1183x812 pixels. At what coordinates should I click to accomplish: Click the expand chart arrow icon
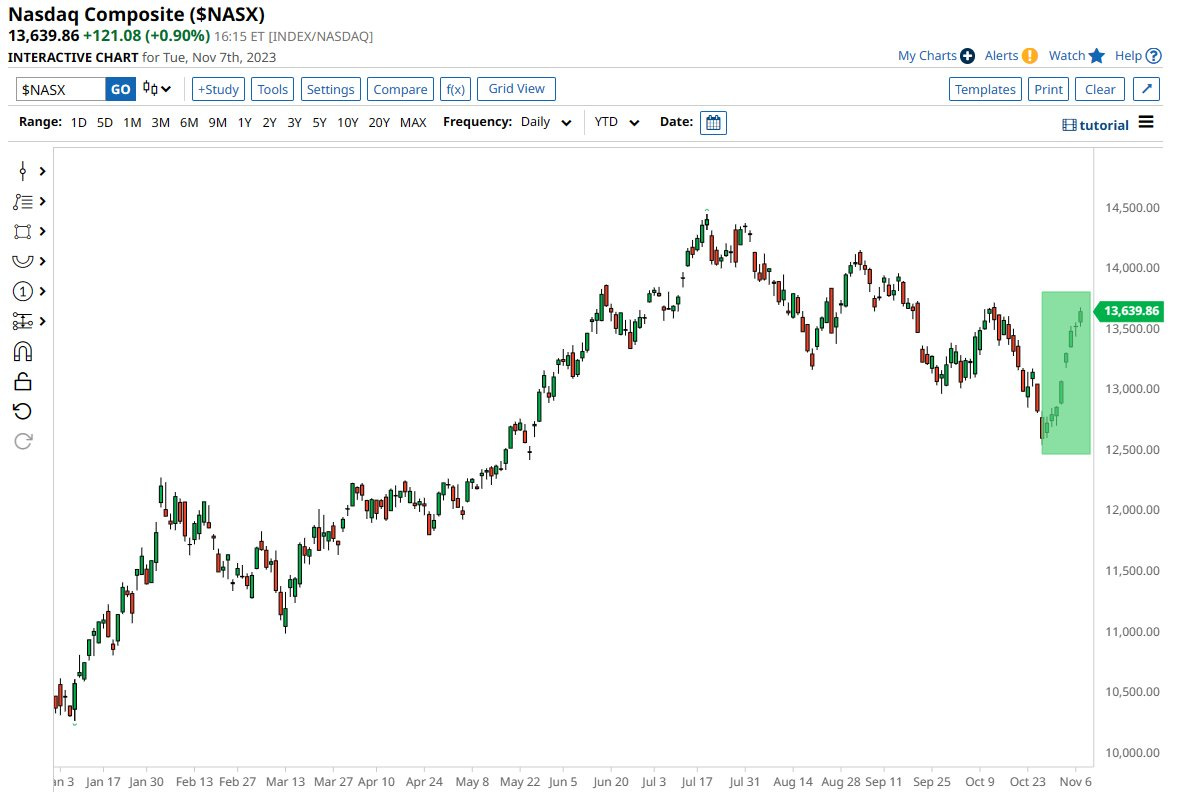[1146, 89]
